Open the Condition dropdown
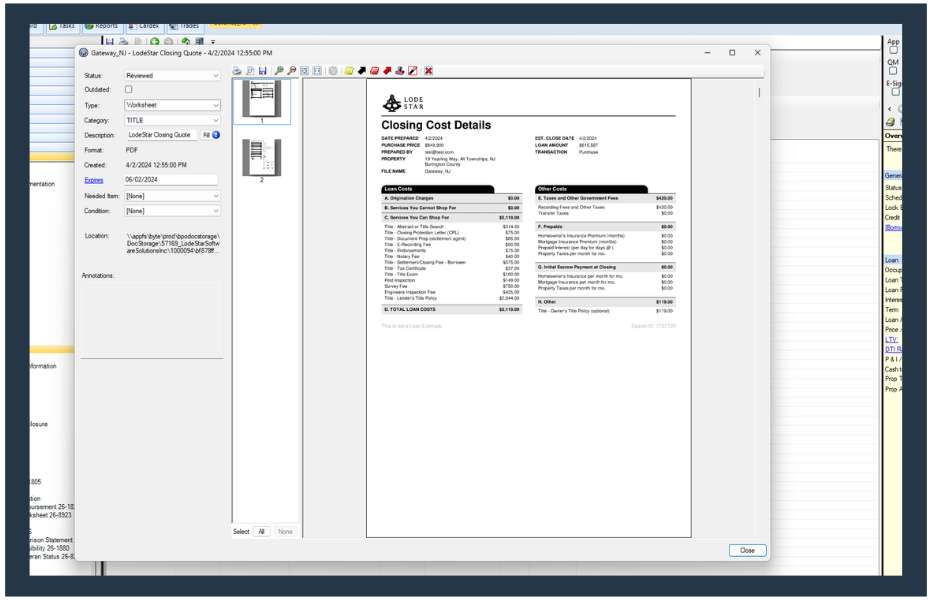 (x=173, y=211)
